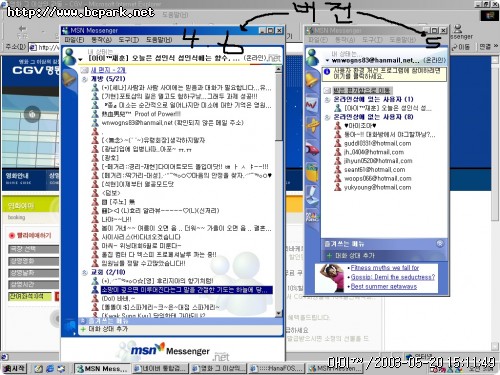This screenshot has height=375, width=500.
Task: Open the shopping bag tab icon
Action: point(312,172)
